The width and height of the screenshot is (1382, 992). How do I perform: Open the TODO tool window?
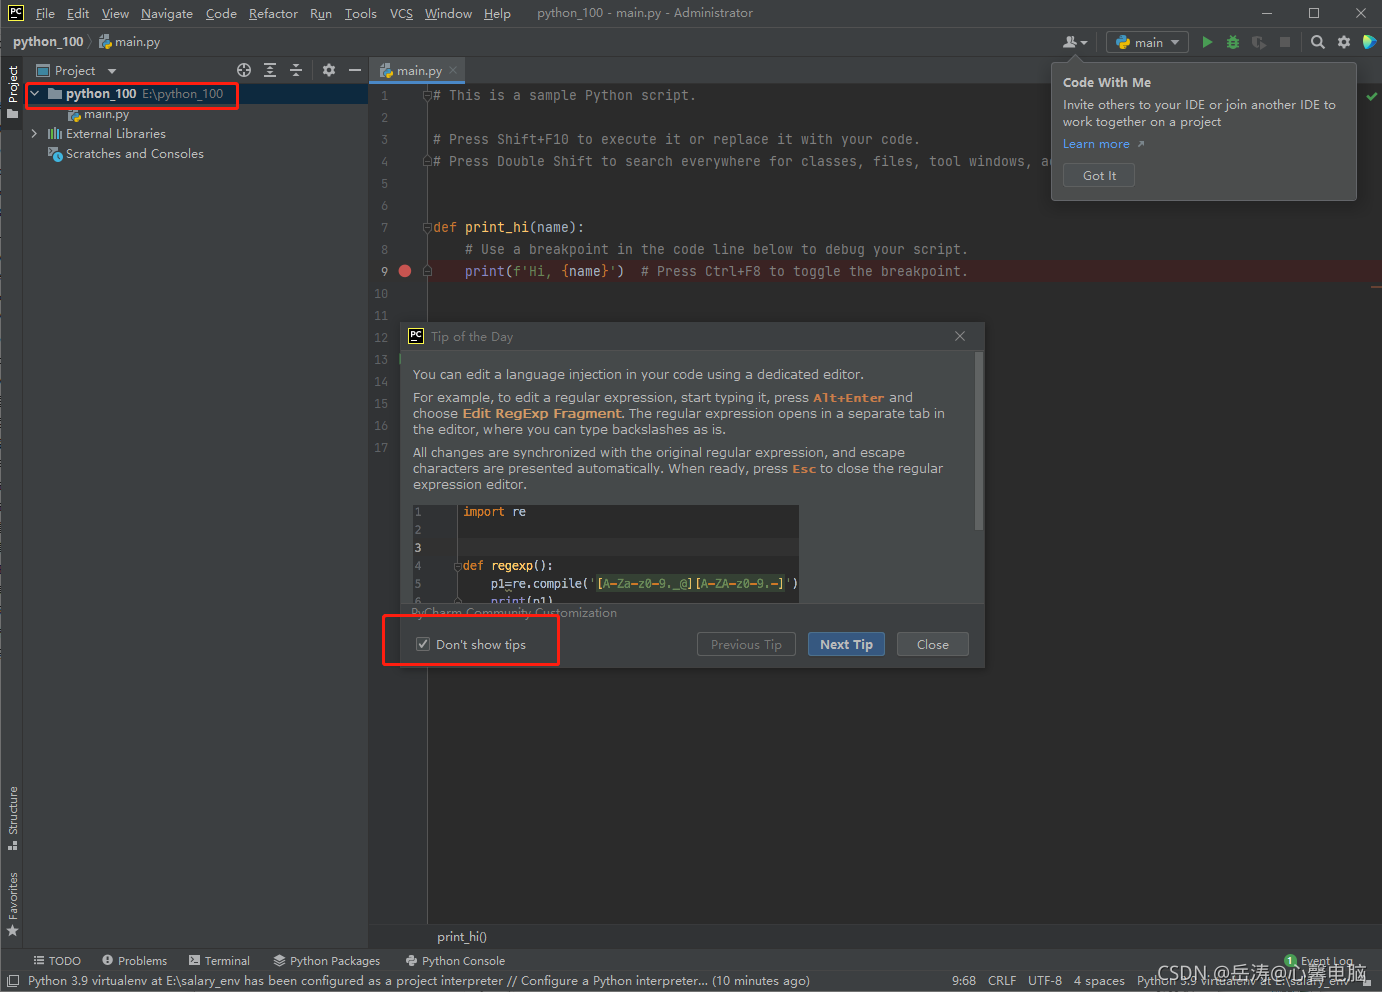point(57,960)
